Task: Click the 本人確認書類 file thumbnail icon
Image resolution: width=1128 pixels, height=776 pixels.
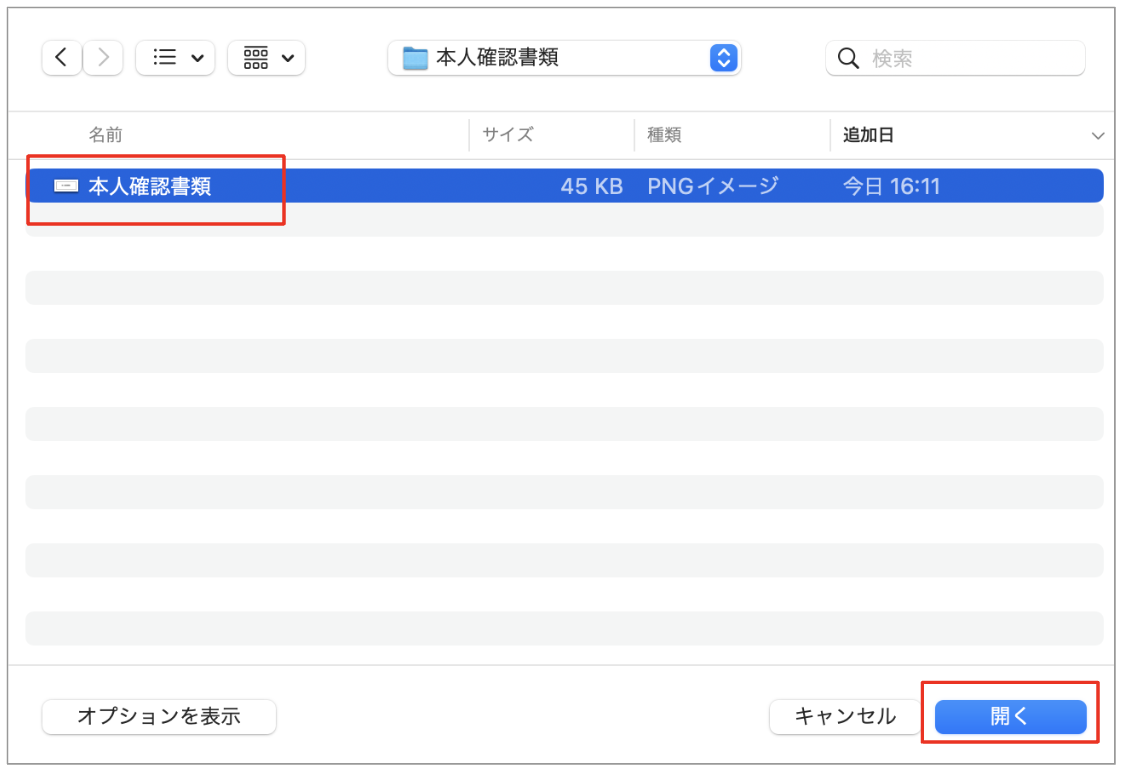Action: click(x=66, y=186)
